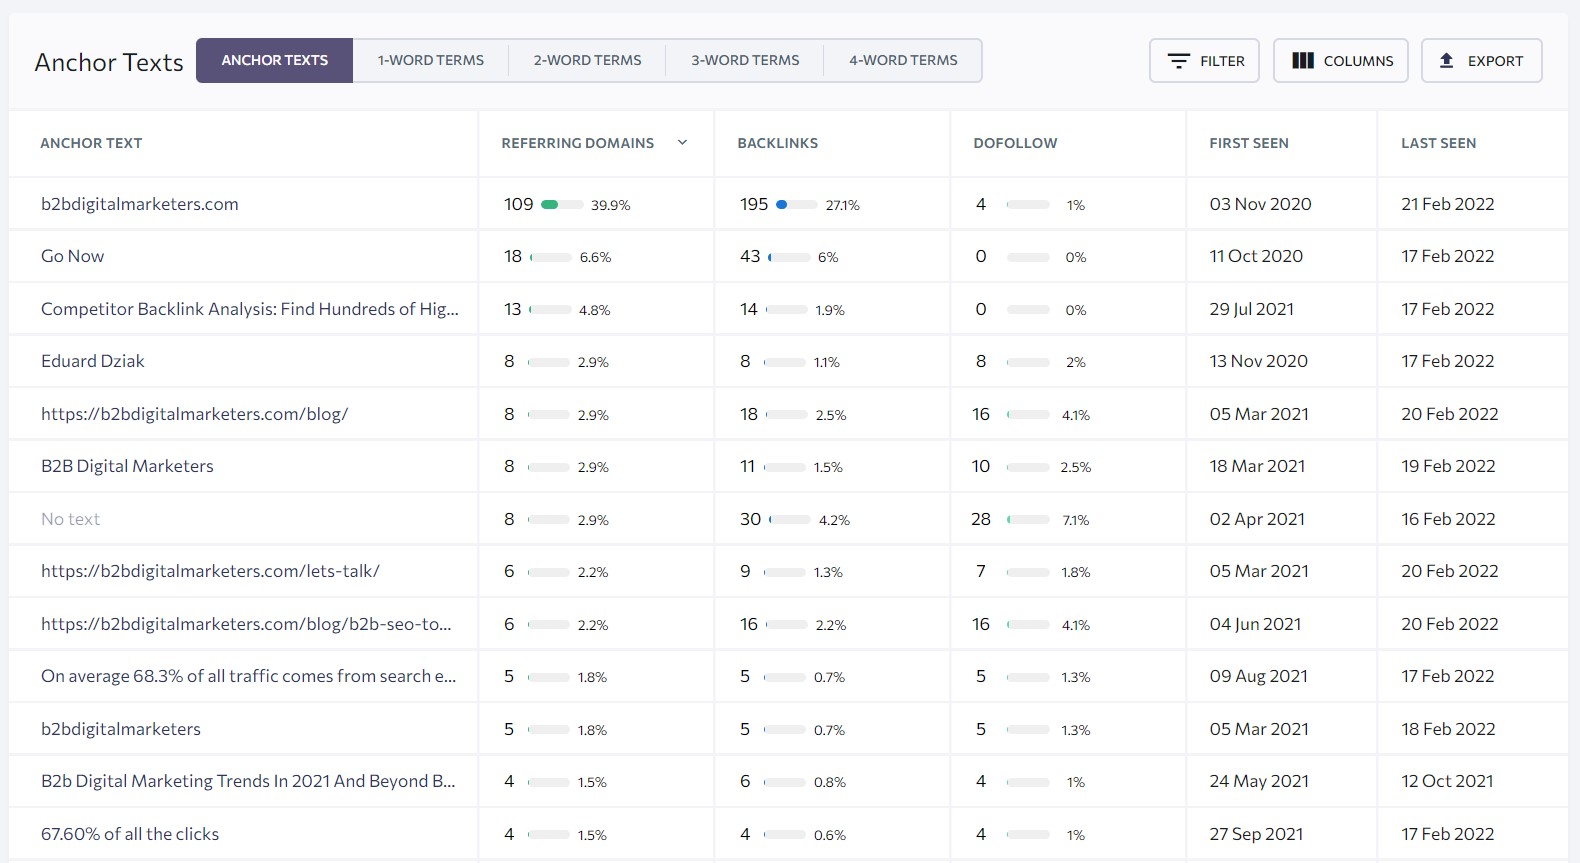1580x863 pixels.
Task: Click referring domains value 109
Action: tap(518, 204)
